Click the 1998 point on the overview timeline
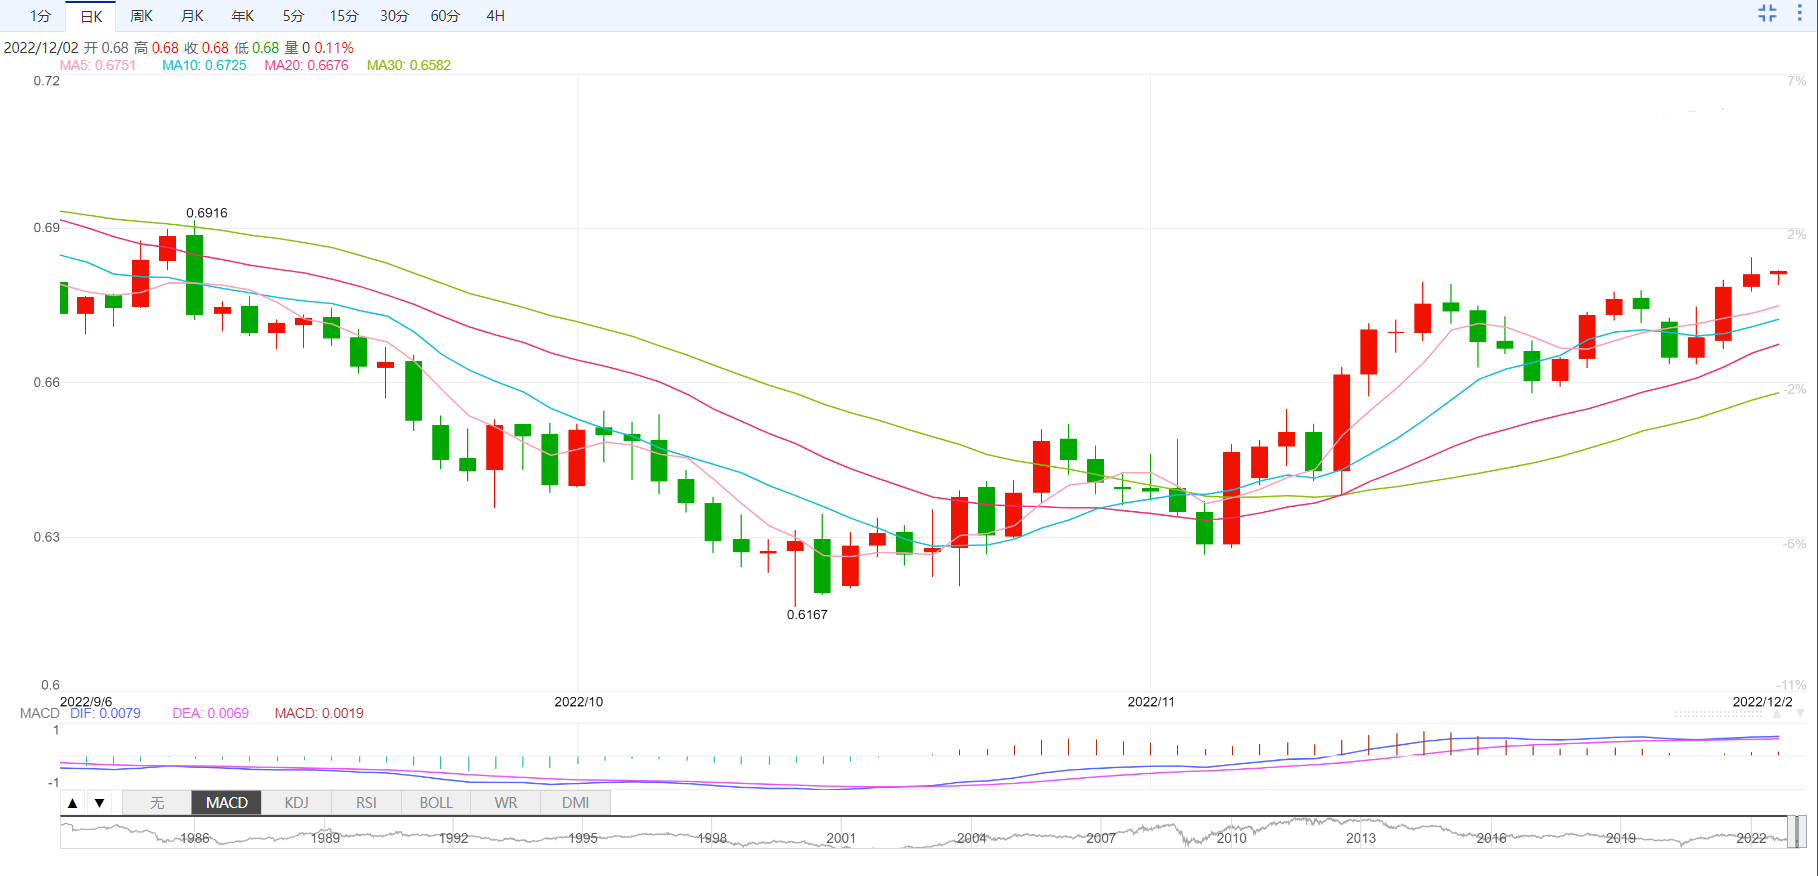 point(712,838)
